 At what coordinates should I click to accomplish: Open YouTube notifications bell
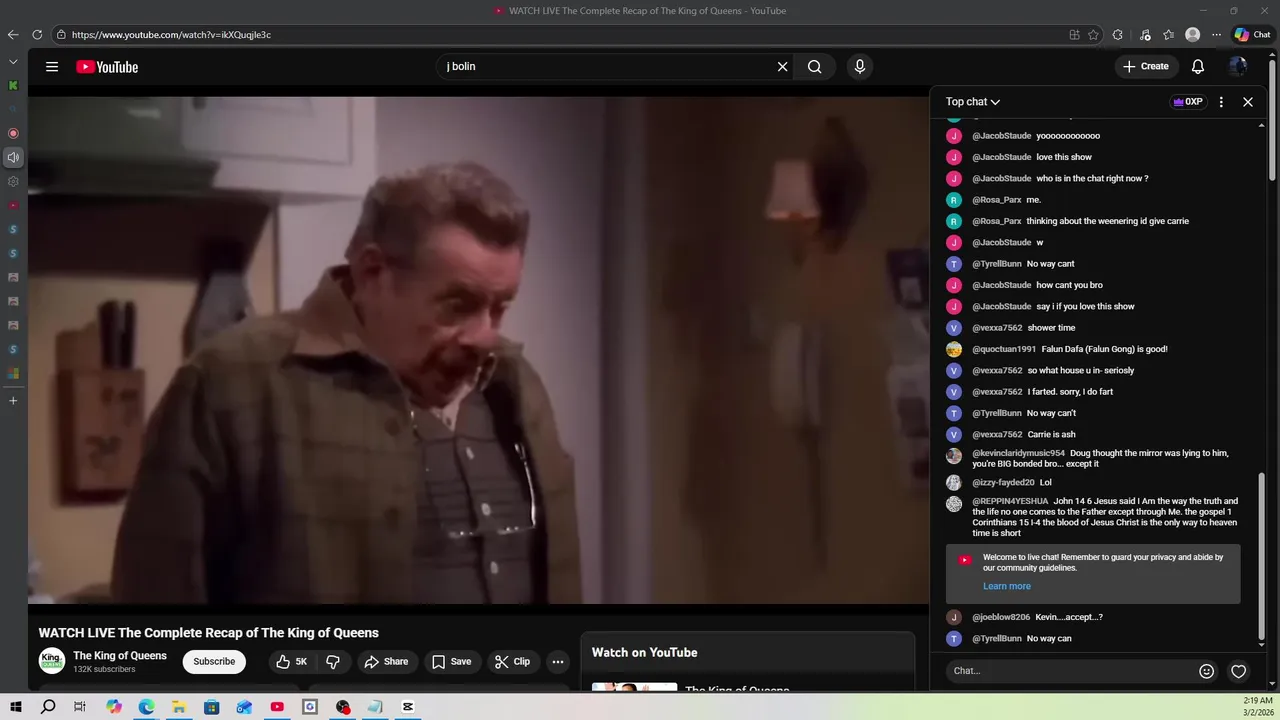coord(1198,67)
